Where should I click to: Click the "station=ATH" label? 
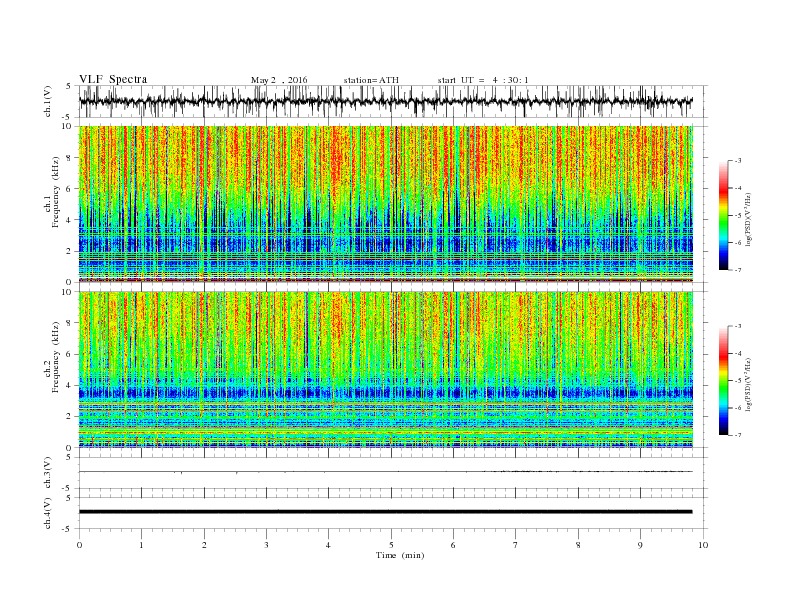371,80
